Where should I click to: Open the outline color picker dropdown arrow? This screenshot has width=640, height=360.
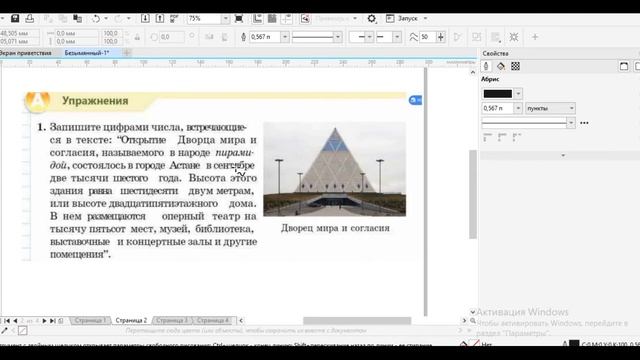pos(518,94)
